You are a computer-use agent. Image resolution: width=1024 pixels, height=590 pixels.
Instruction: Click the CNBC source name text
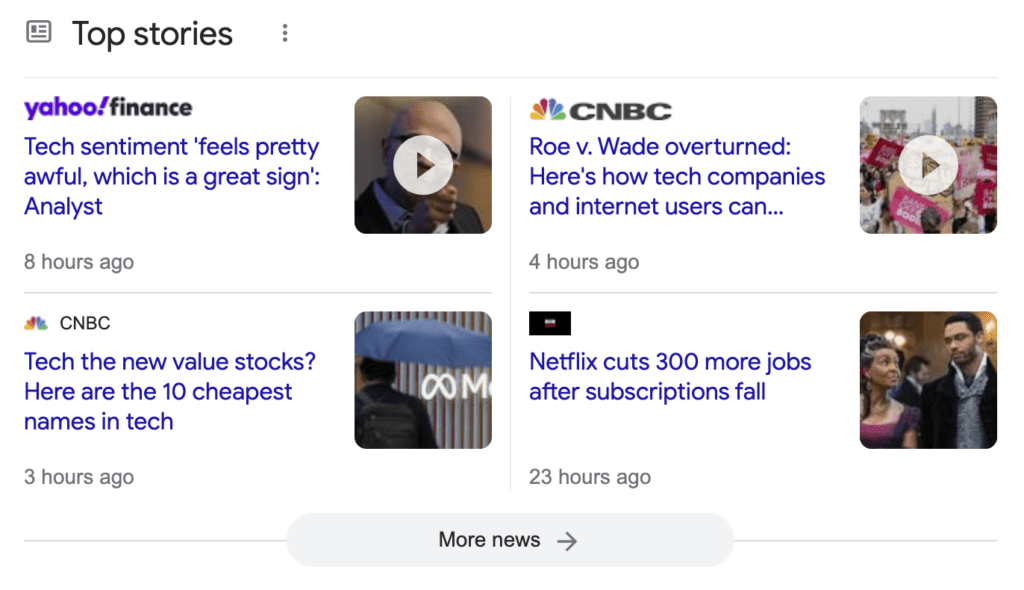[85, 323]
